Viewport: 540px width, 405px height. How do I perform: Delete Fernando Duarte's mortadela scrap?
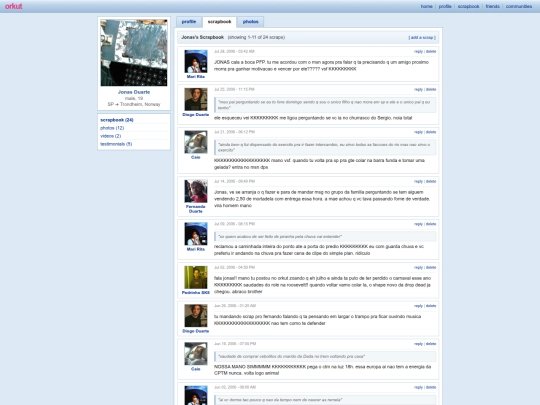point(431,181)
